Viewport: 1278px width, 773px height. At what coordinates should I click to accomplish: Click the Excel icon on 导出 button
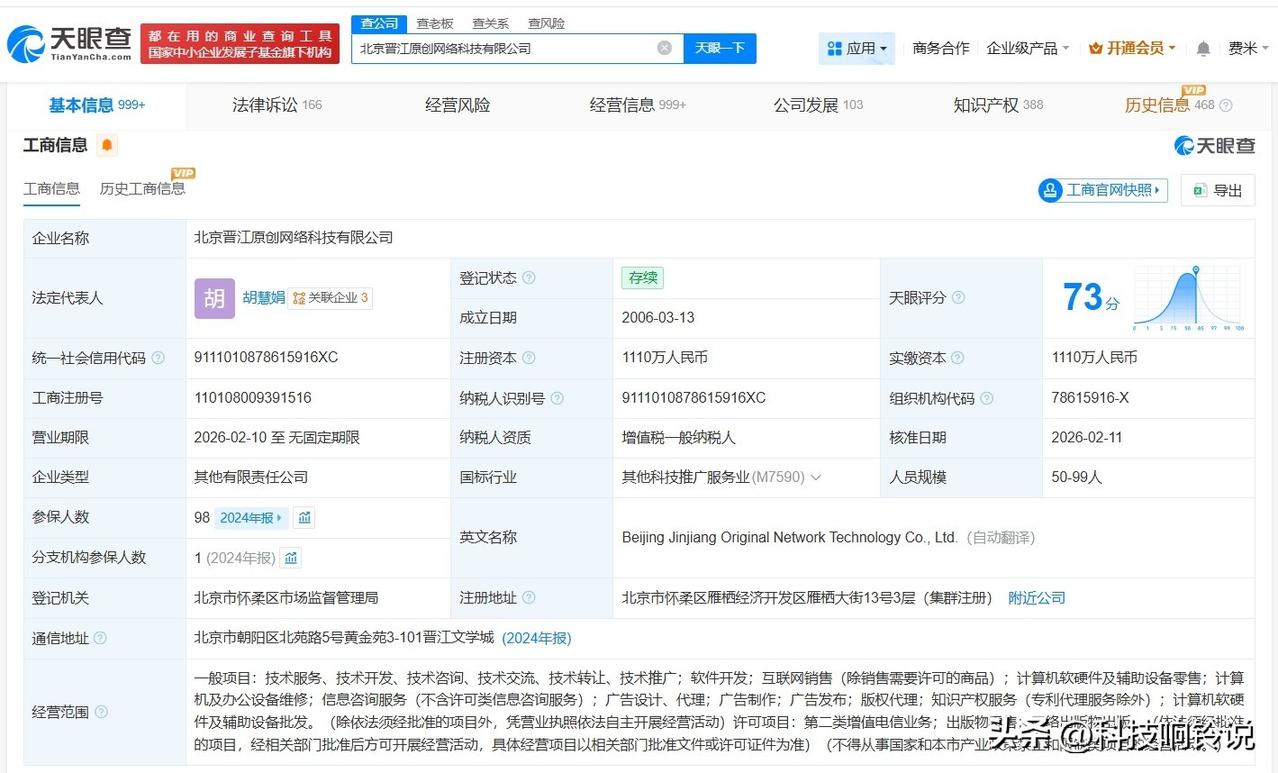pos(1199,190)
